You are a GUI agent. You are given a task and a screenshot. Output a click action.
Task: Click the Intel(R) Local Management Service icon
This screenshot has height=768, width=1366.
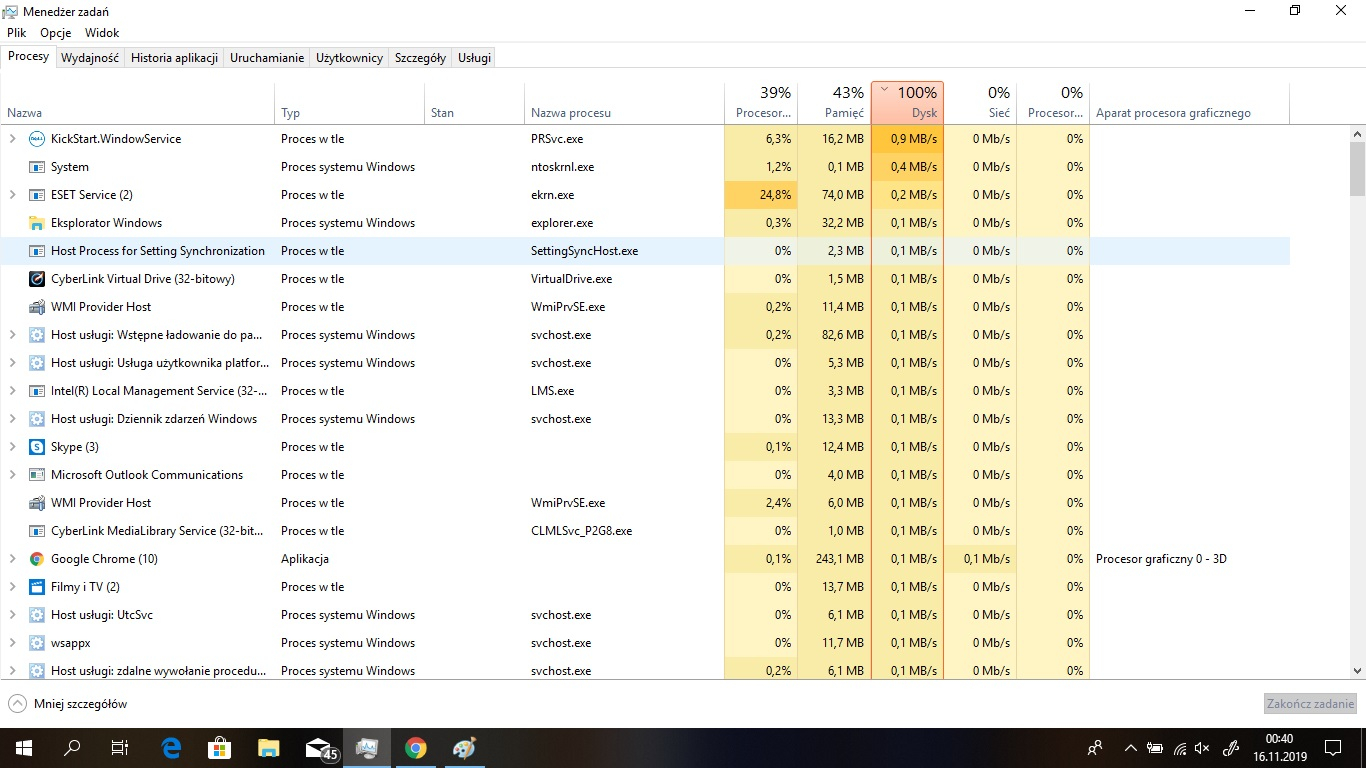tap(37, 391)
